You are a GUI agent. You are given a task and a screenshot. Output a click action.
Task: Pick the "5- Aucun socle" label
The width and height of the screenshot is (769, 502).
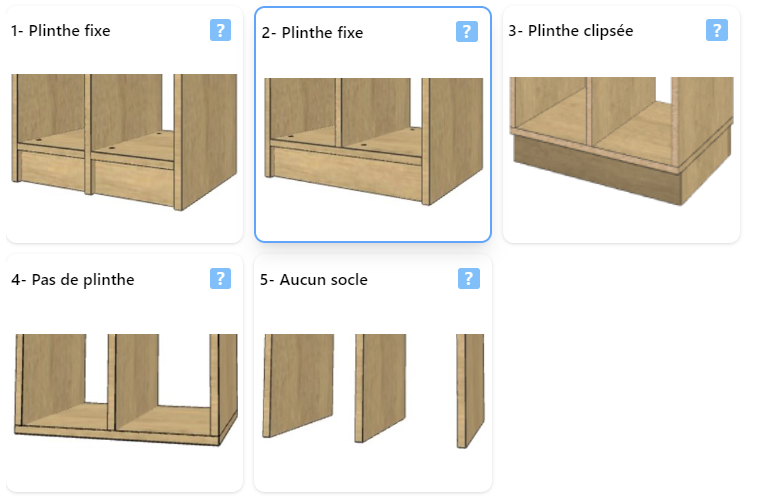(x=314, y=280)
